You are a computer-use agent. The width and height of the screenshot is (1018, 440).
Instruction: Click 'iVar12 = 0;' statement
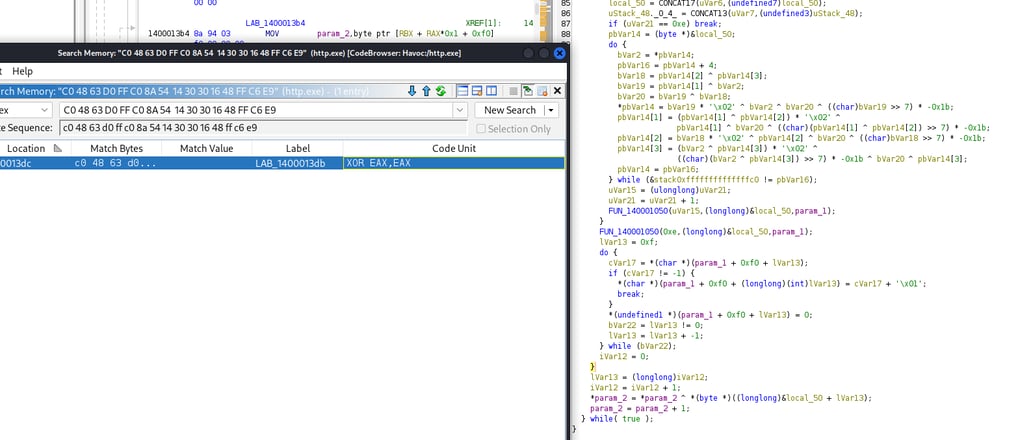pyautogui.click(x=623, y=356)
